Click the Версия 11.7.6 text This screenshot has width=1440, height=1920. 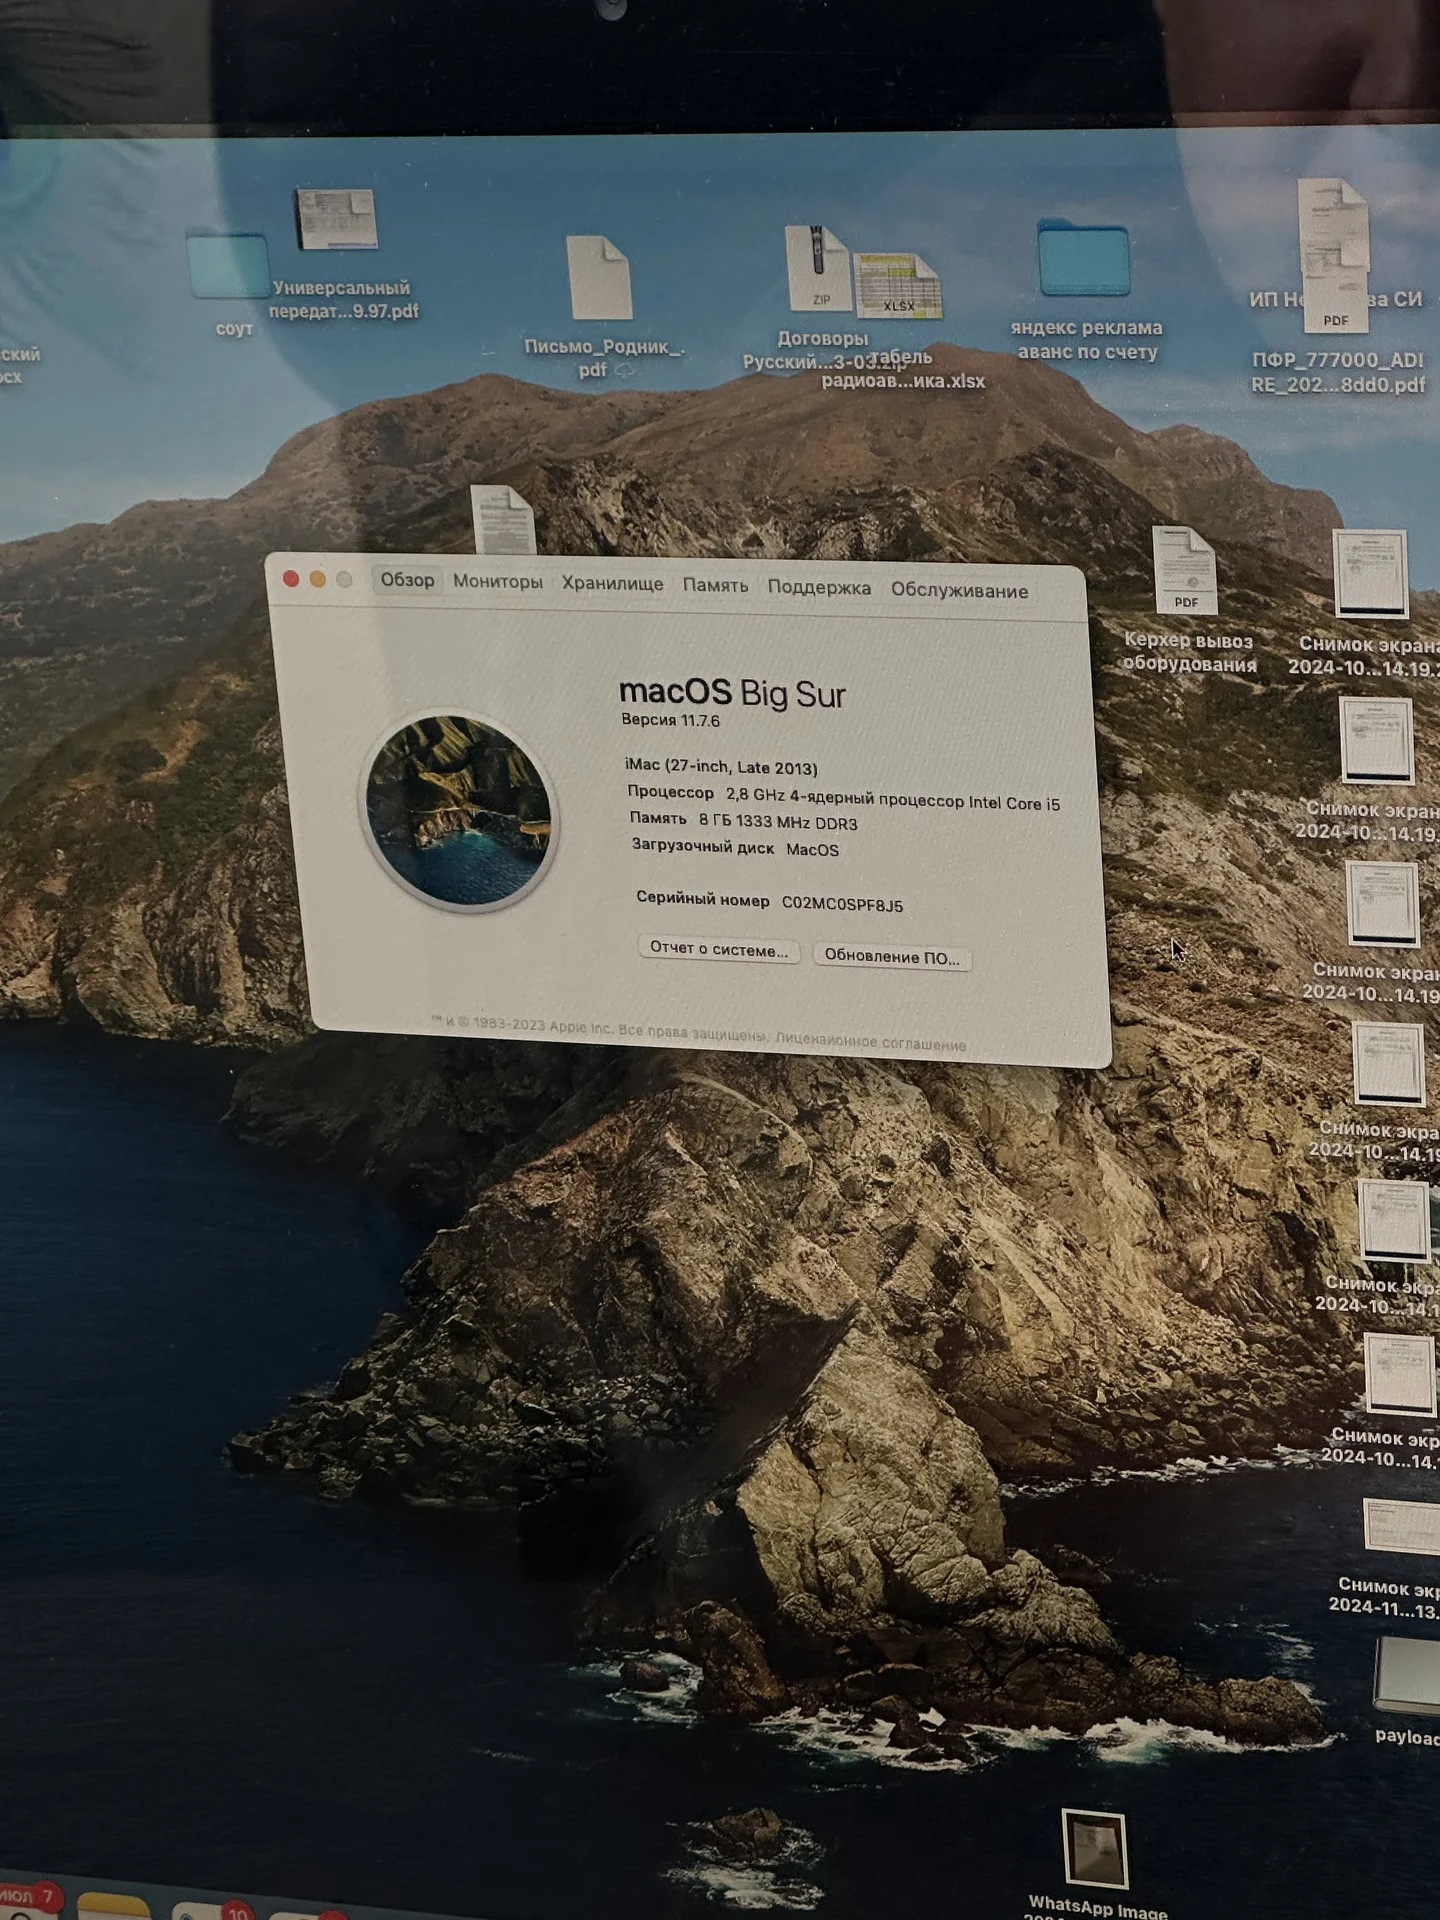(670, 720)
